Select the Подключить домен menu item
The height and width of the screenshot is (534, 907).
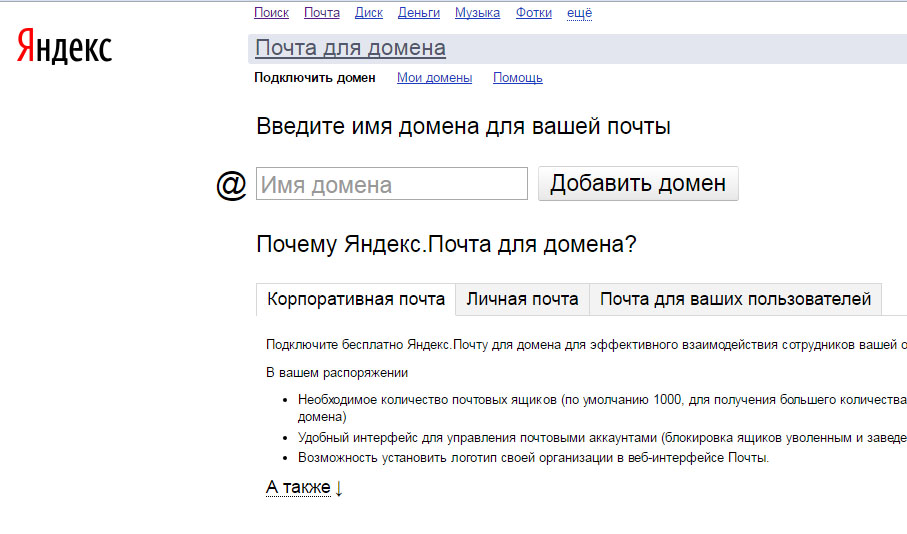(x=315, y=78)
